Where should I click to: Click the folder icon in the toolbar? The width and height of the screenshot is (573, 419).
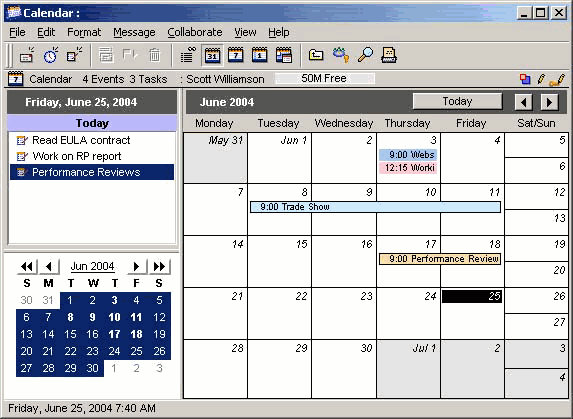click(316, 56)
